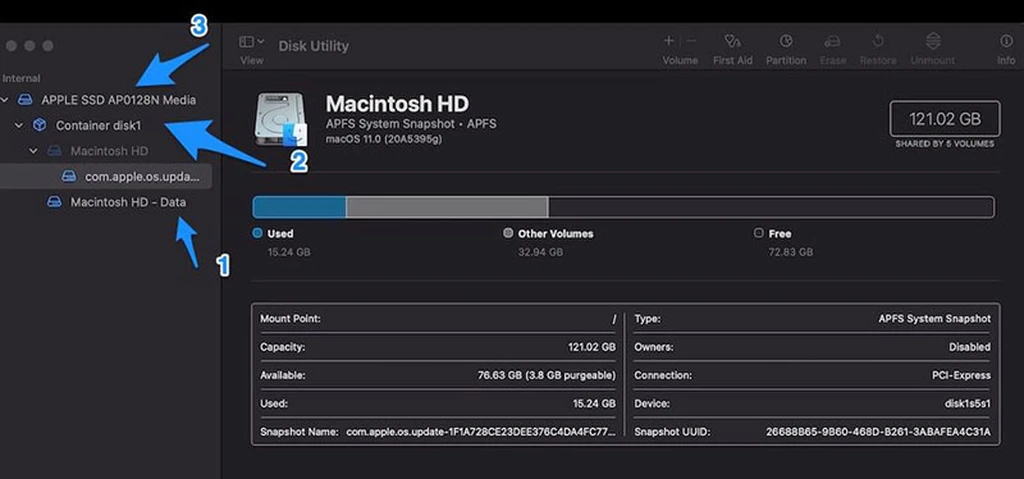Select APPLE SSD AP0128N Media in sidebar

click(x=118, y=100)
